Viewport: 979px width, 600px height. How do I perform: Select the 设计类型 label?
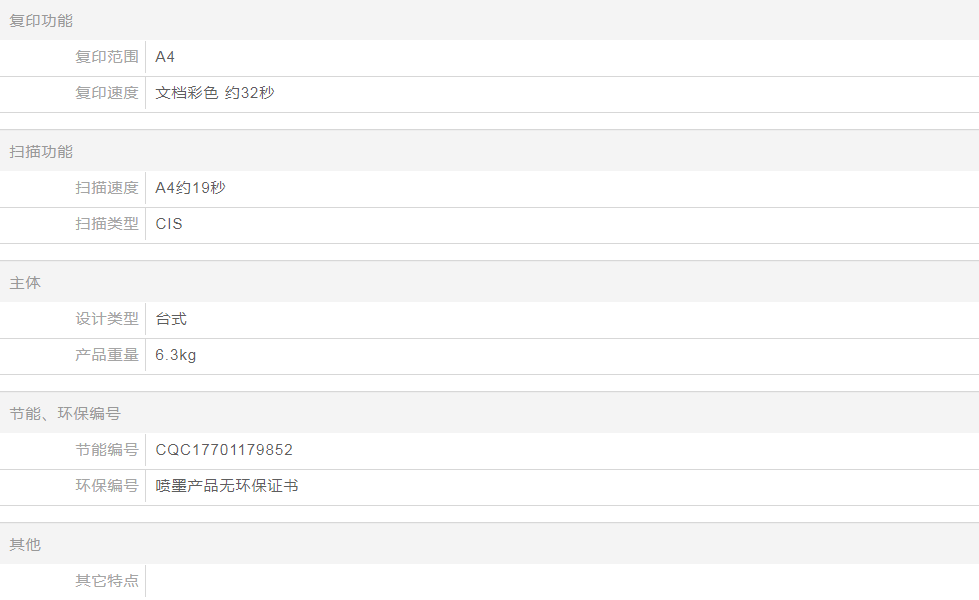[x=107, y=319]
